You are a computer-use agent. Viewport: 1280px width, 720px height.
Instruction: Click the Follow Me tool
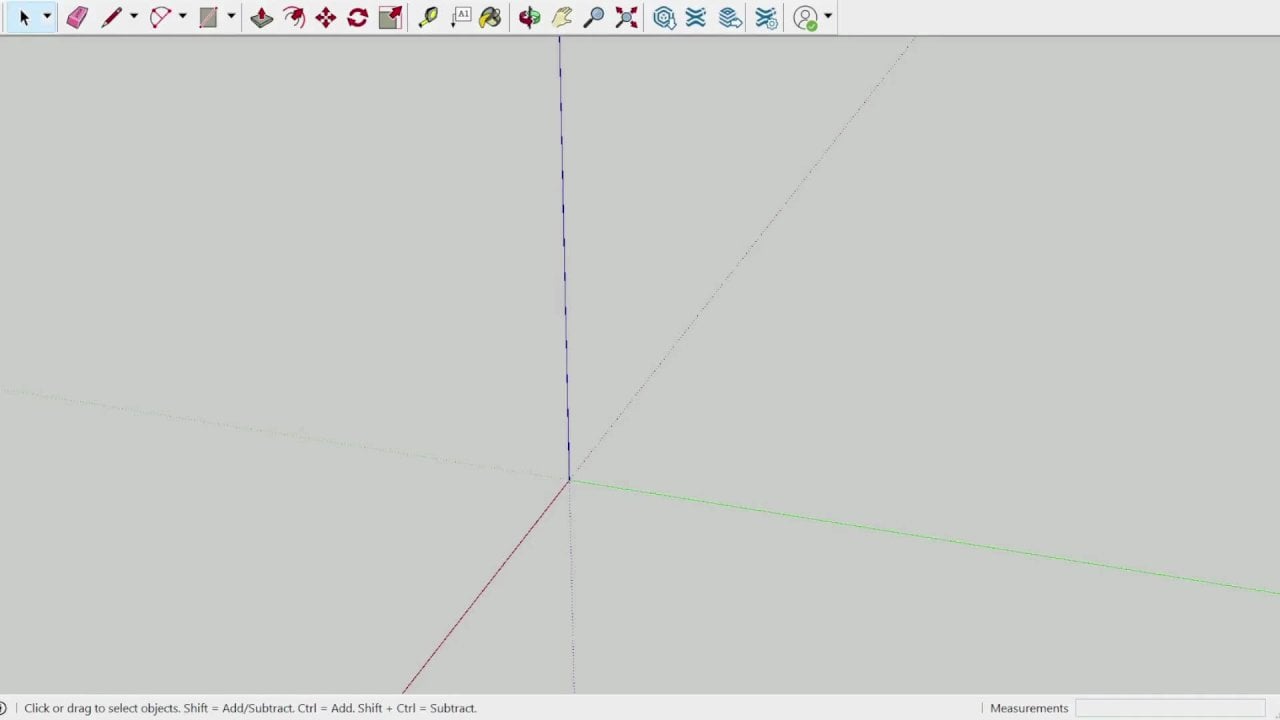point(293,17)
